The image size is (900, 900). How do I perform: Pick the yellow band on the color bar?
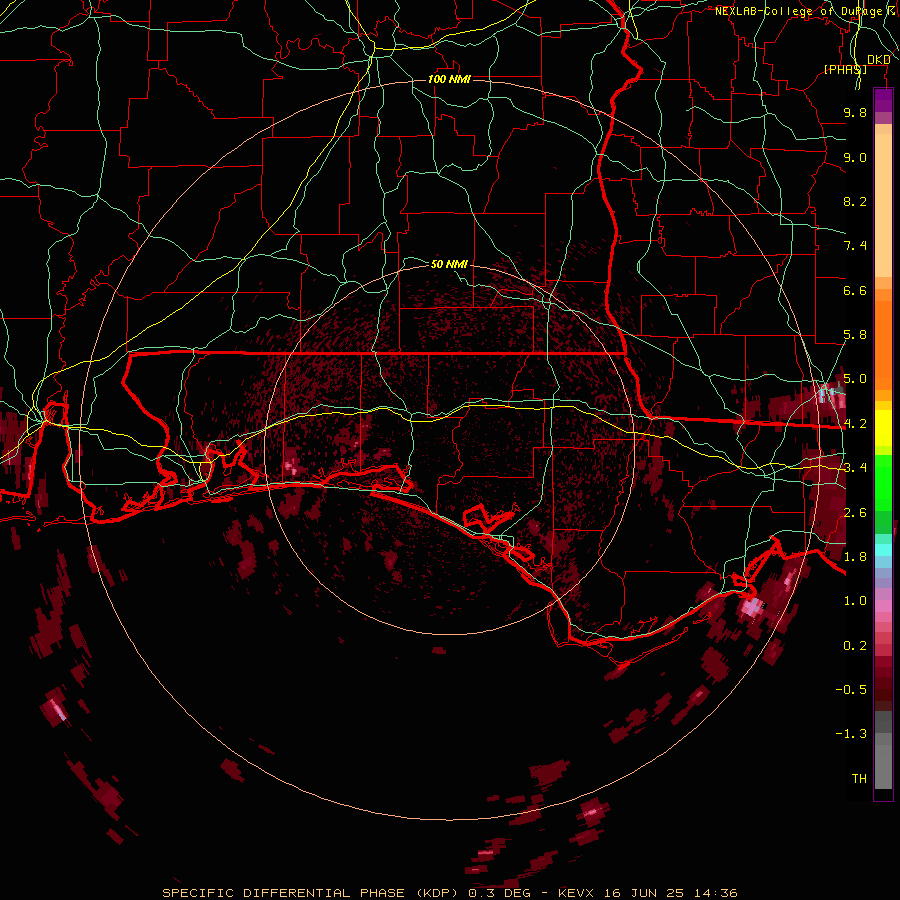pos(883,428)
